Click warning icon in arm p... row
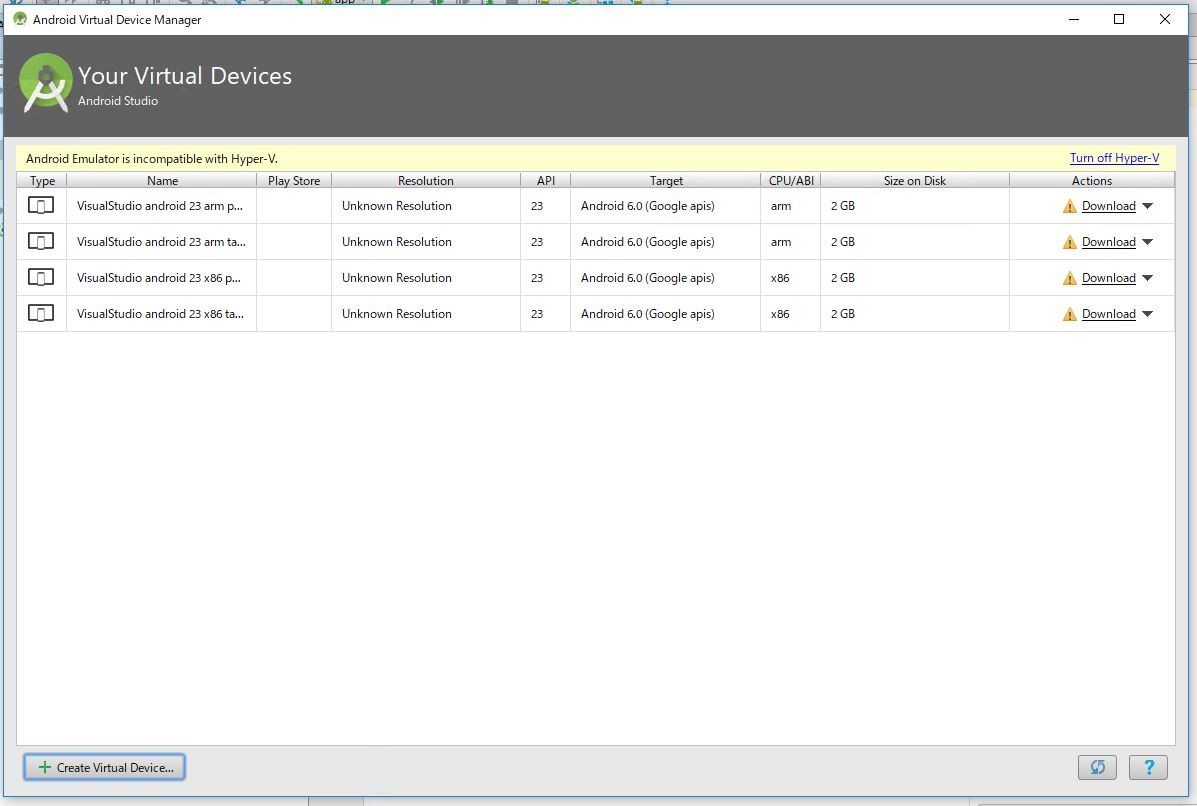Screen dimensions: 1197x806 tap(1070, 206)
